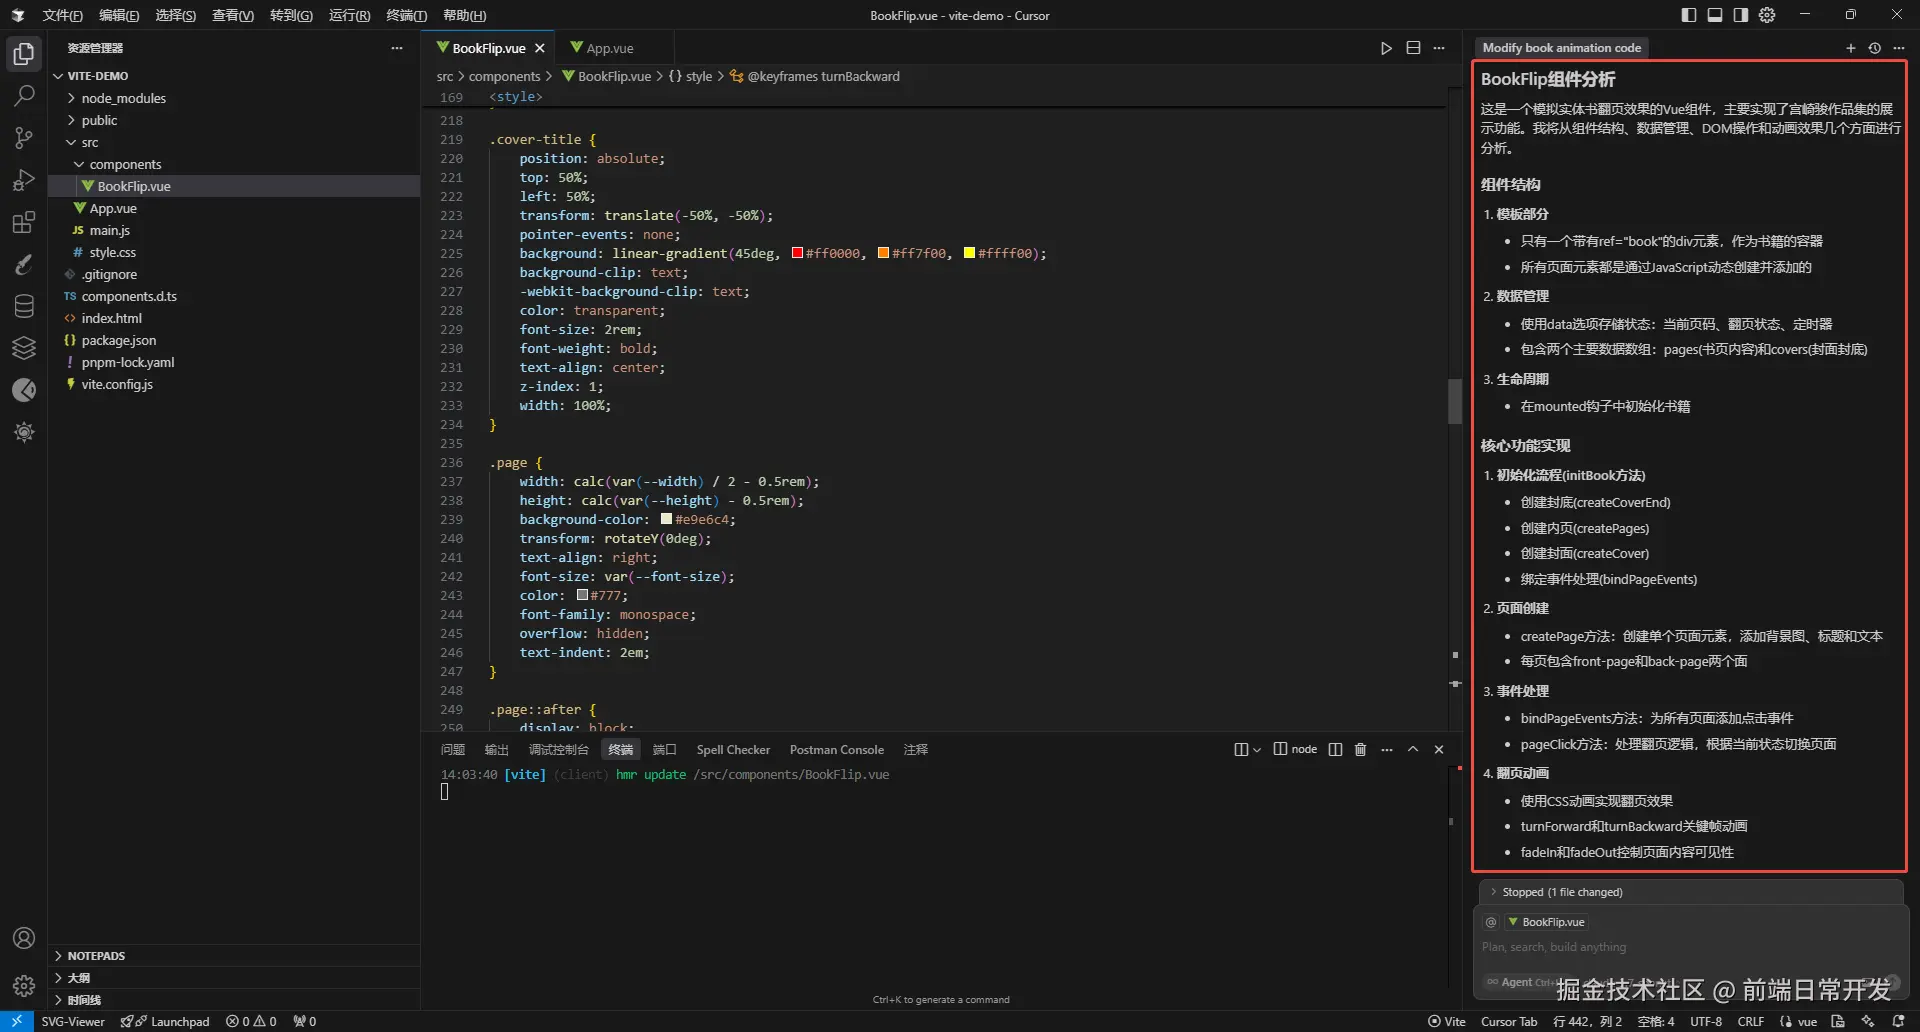
Task: Click the notifications bell in status bar
Action: [1899, 1021]
